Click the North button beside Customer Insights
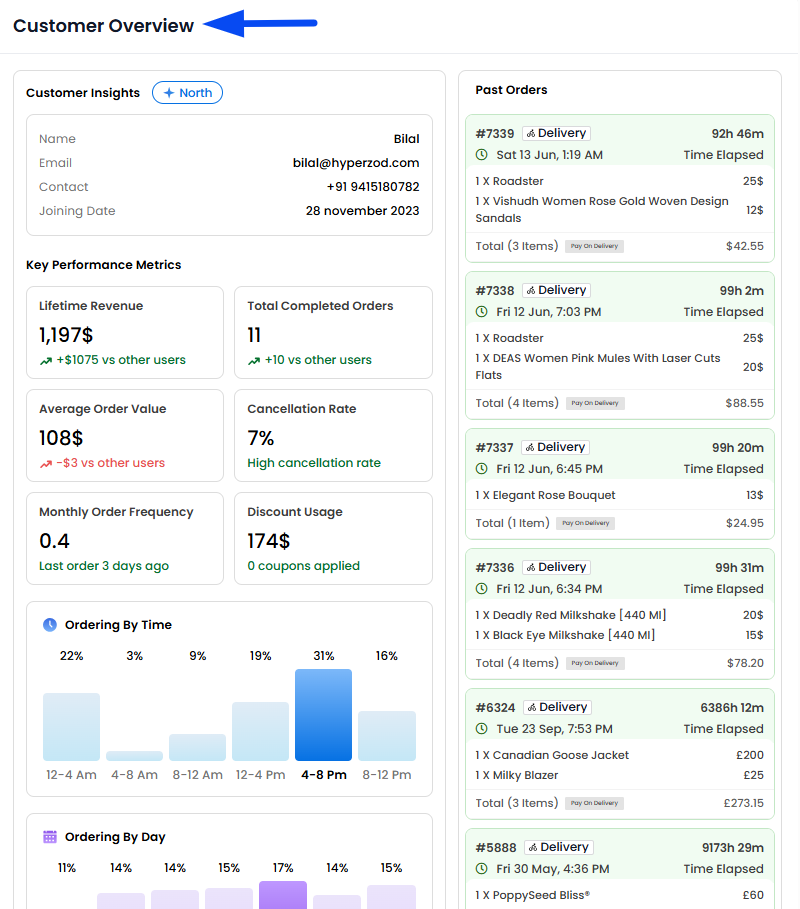This screenshot has height=909, width=800. coord(187,93)
